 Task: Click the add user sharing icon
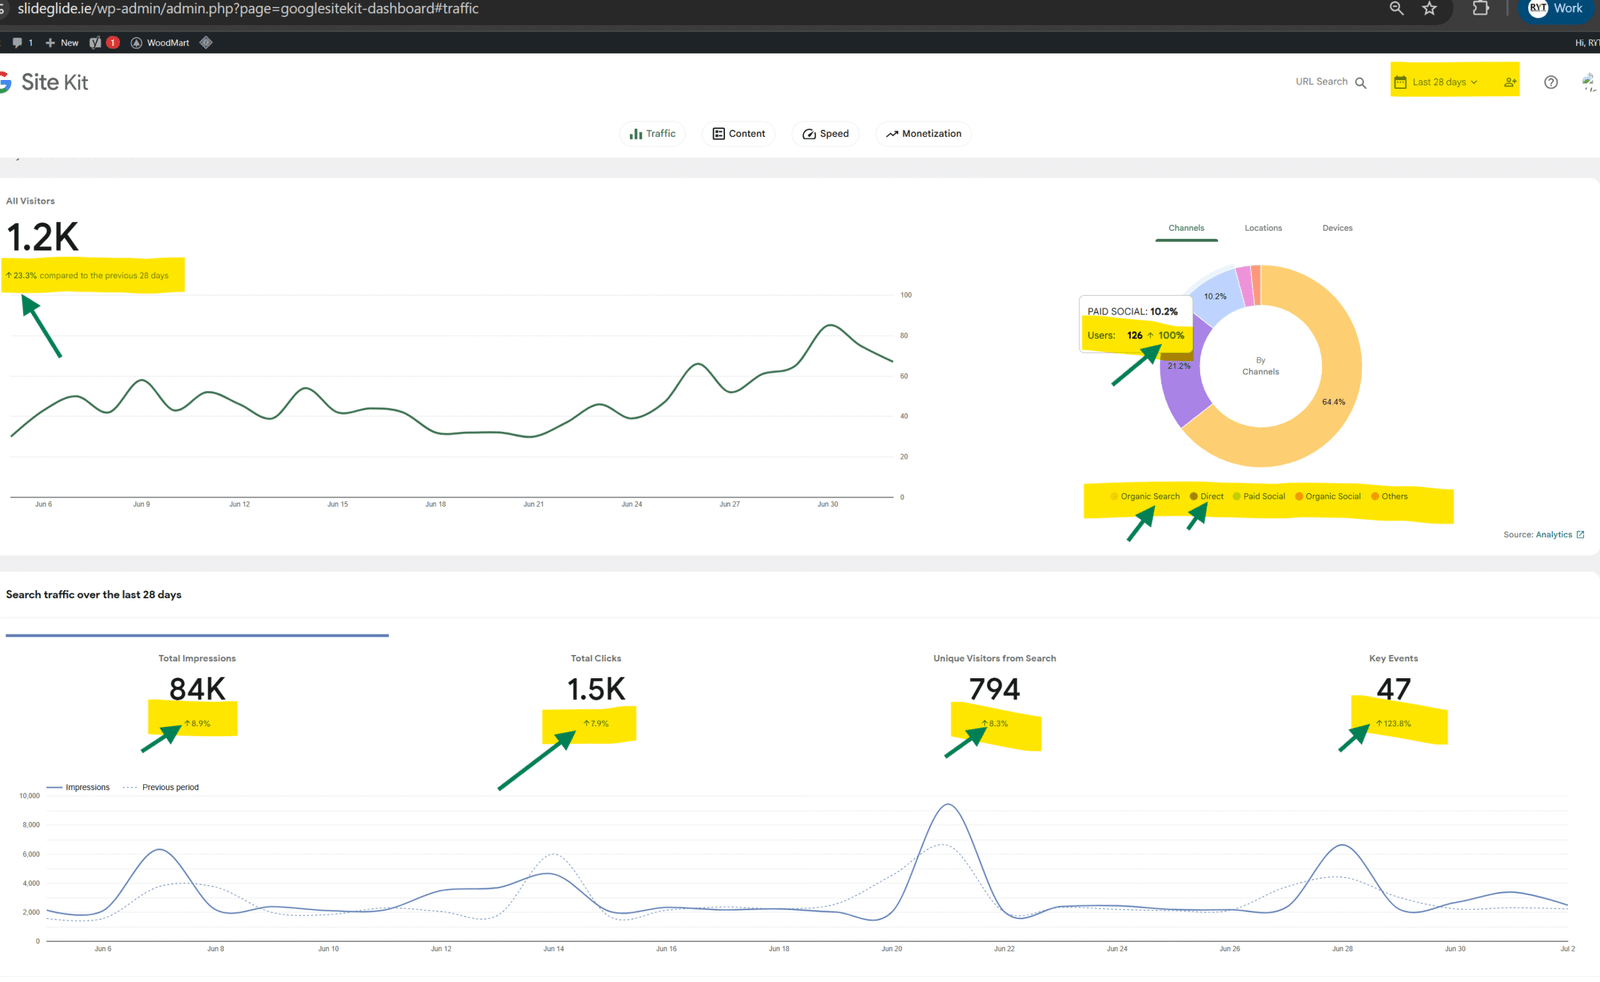pyautogui.click(x=1510, y=82)
